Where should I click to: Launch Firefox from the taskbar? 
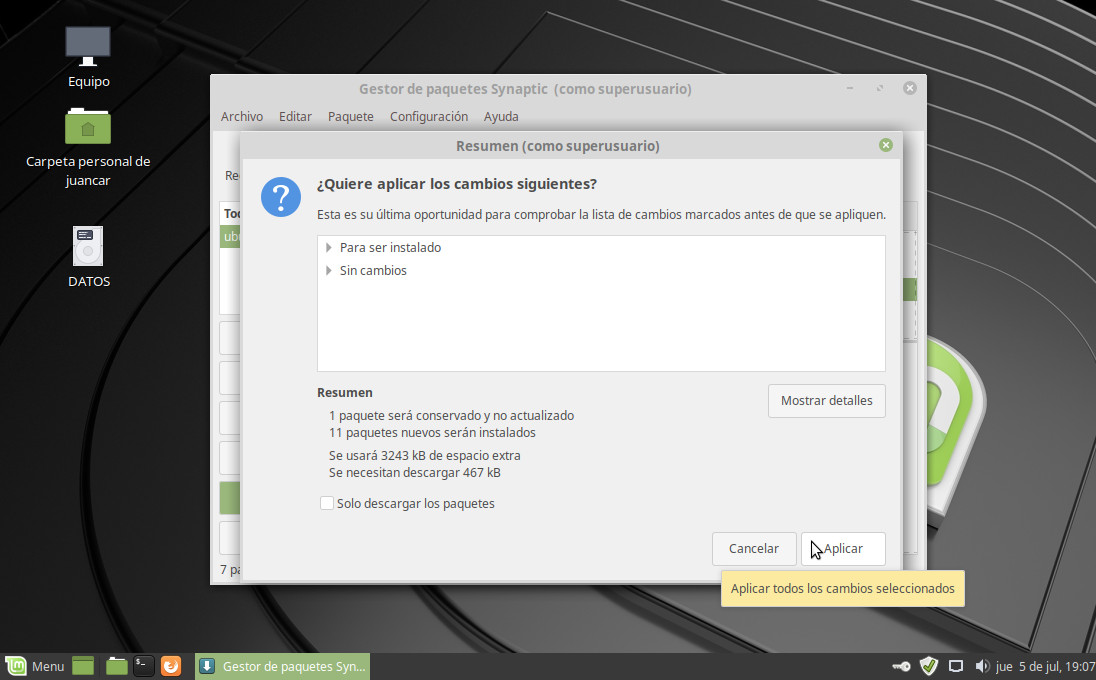[171, 666]
